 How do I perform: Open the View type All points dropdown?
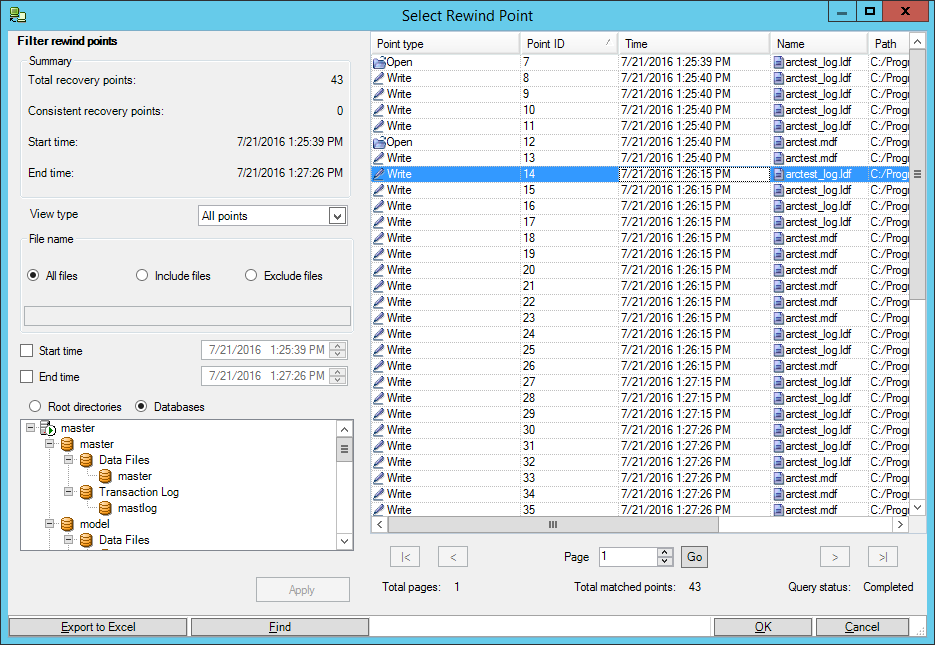click(x=338, y=216)
